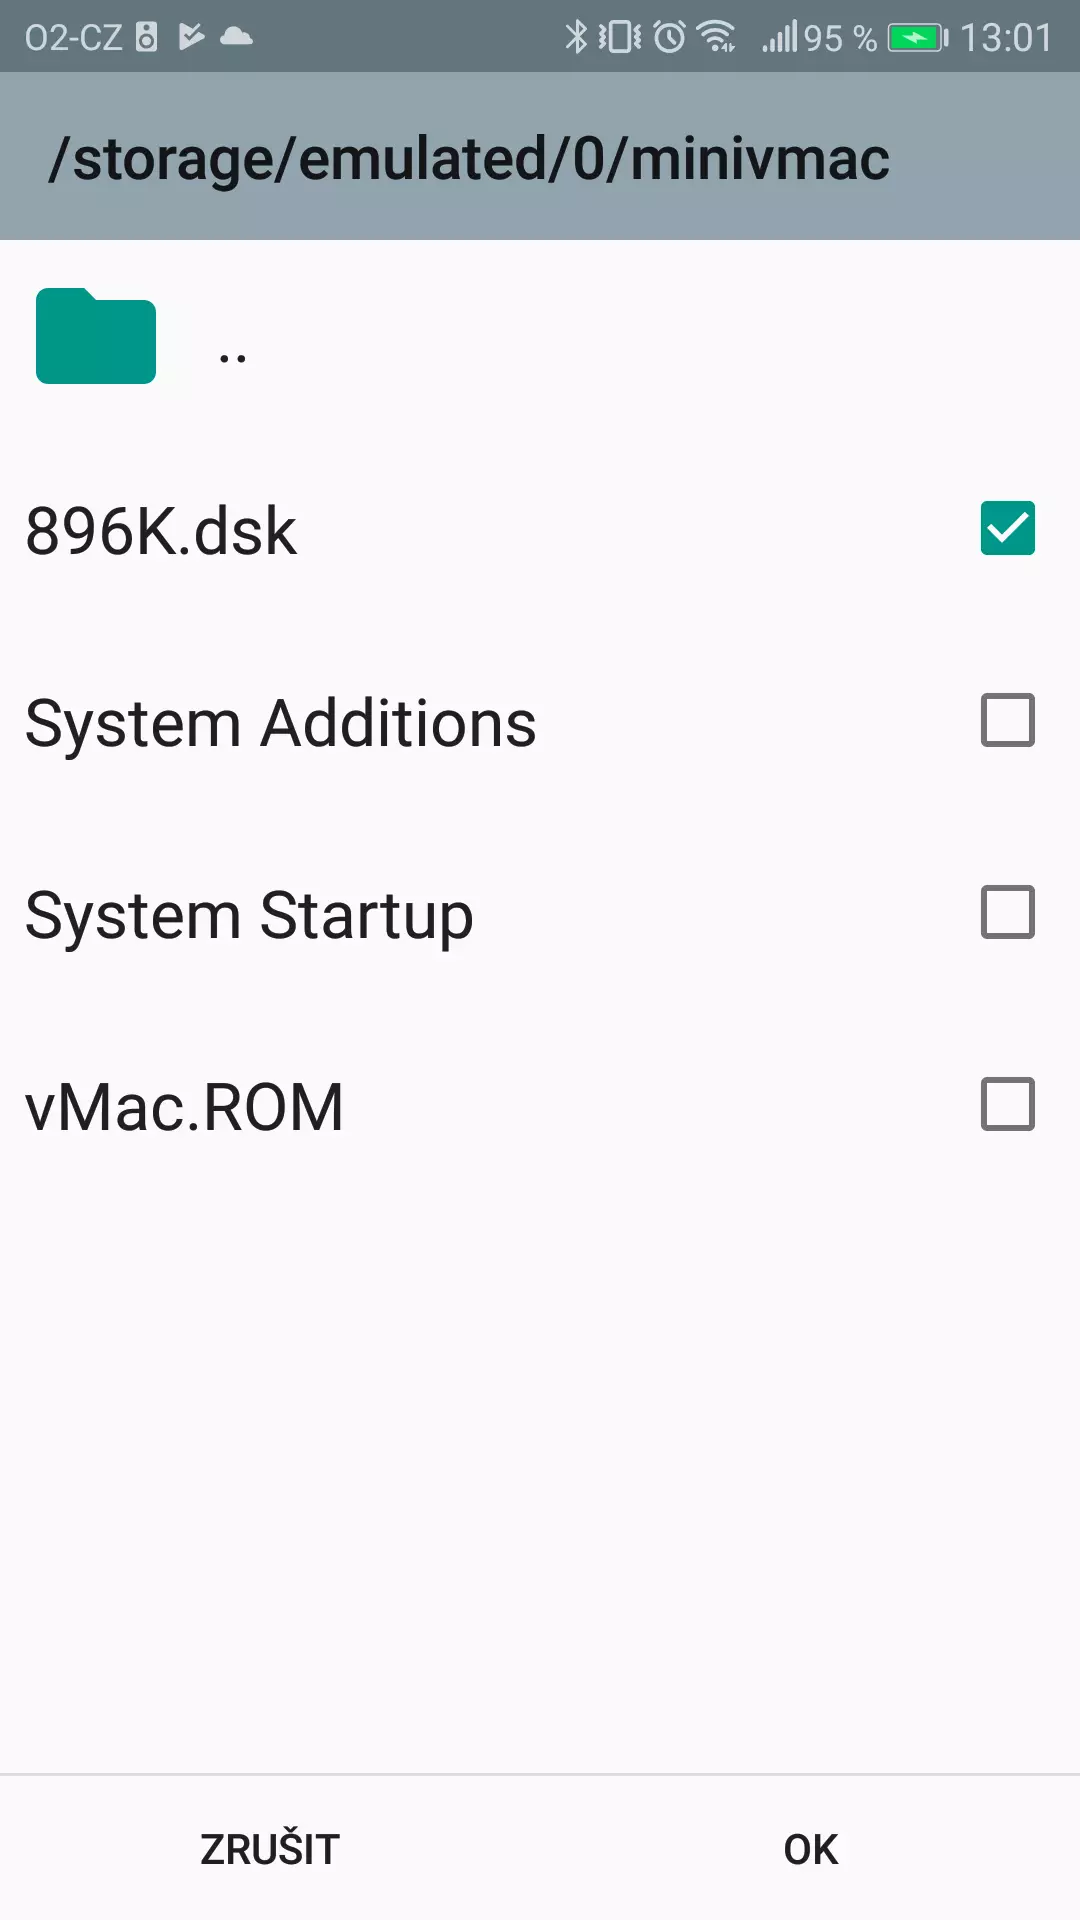
Task: Tap the Bluetooth status icon
Action: tap(576, 37)
